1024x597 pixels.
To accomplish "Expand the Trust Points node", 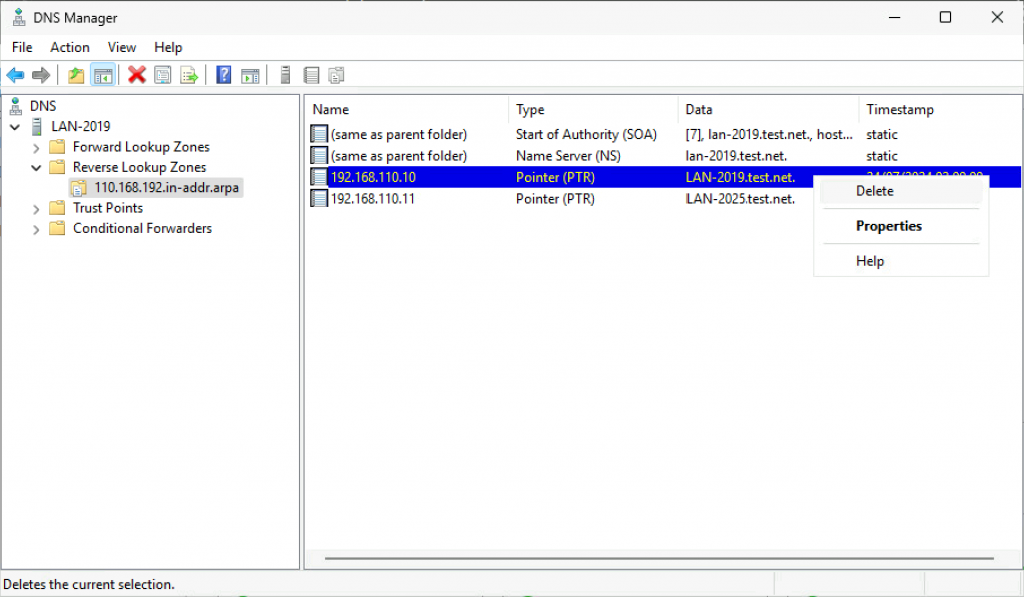I will tap(36, 208).
